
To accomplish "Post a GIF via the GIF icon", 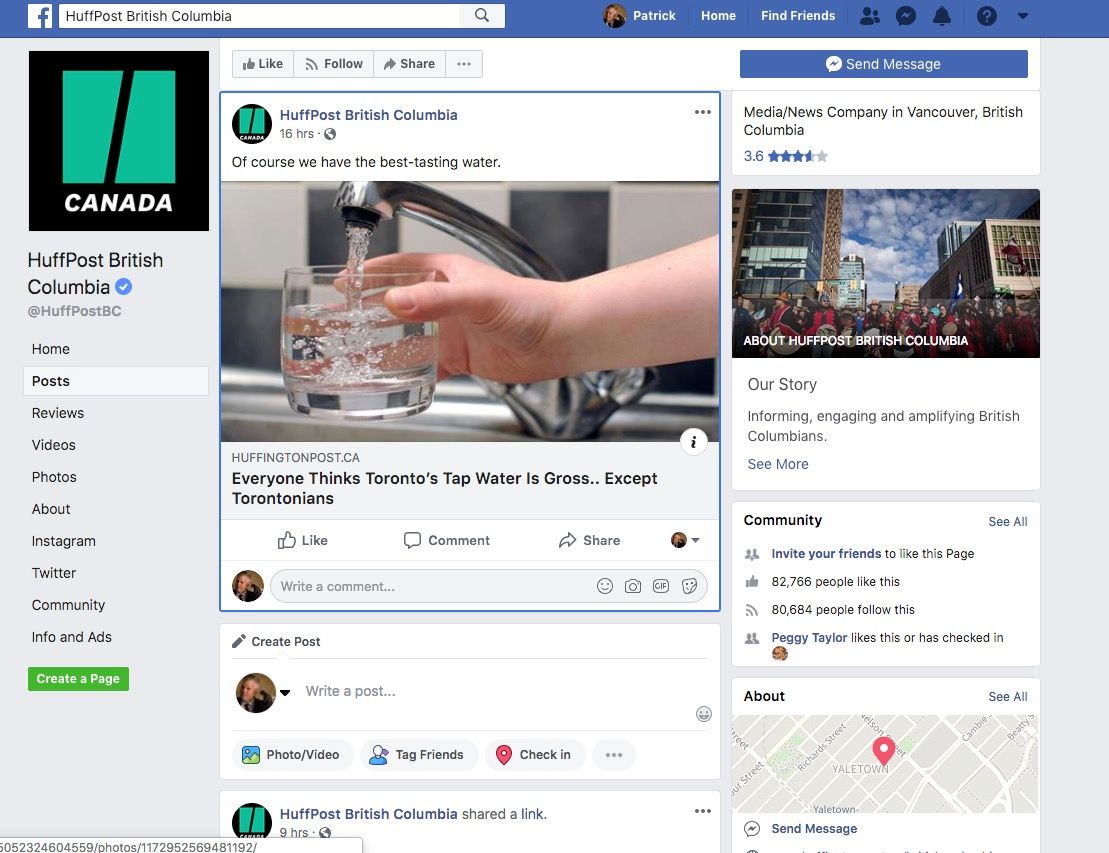I will pos(661,586).
